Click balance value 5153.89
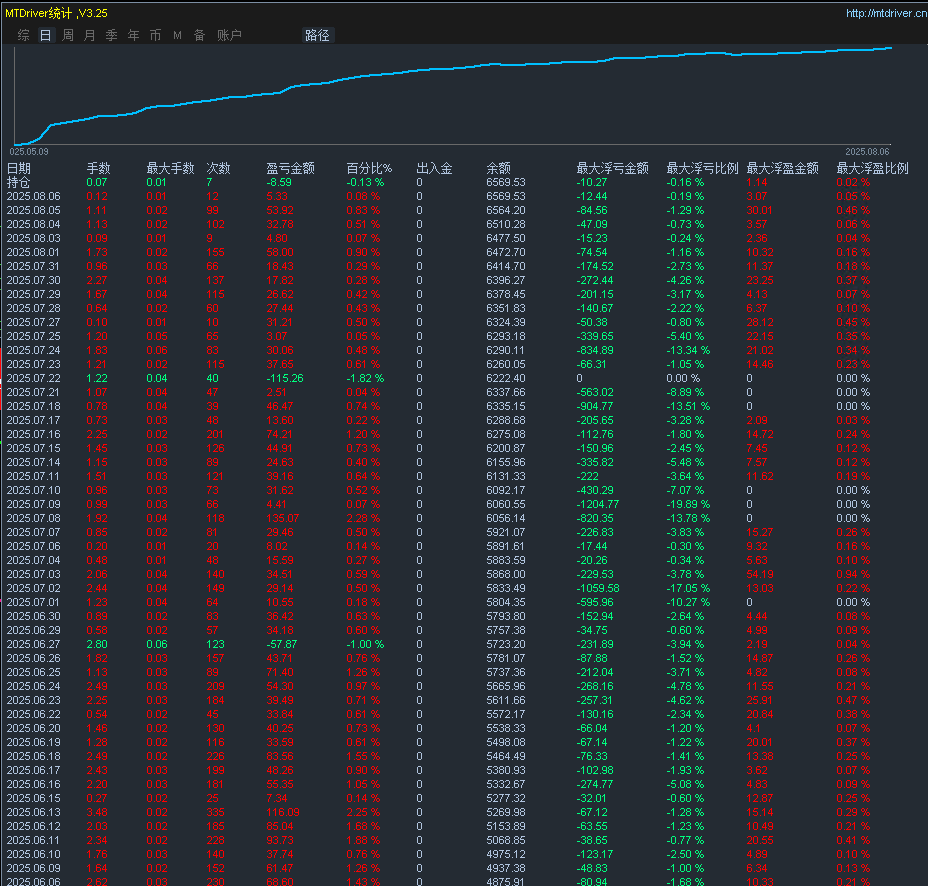Image resolution: width=928 pixels, height=886 pixels. [506, 826]
